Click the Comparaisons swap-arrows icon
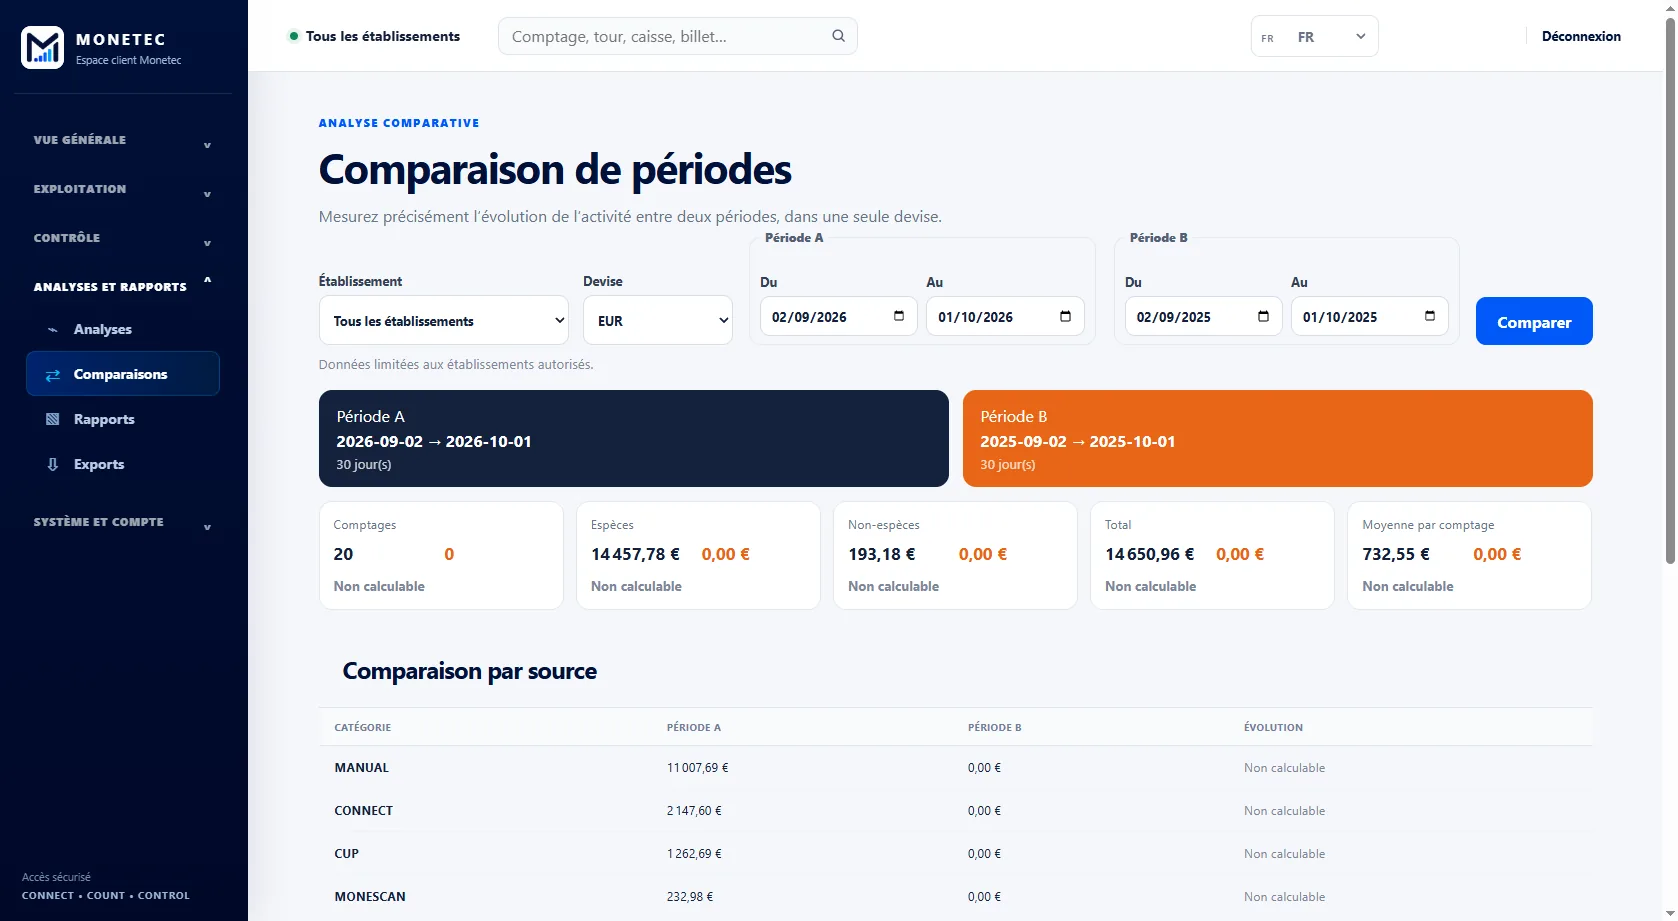1678x921 pixels. pos(53,374)
